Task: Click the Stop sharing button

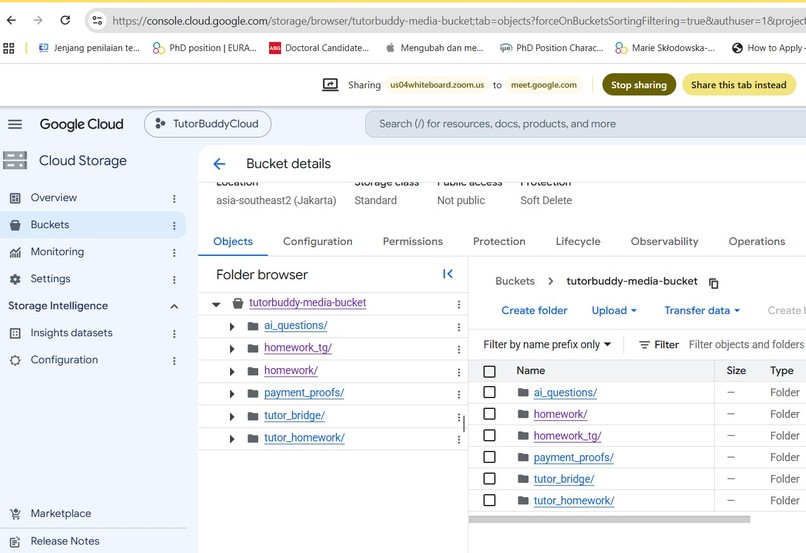Action: pos(639,85)
